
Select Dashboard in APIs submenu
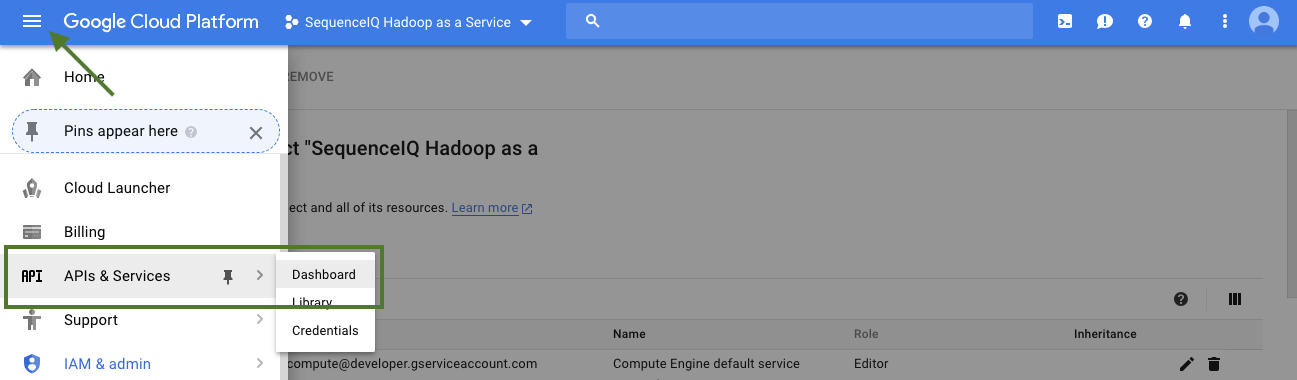(324, 274)
